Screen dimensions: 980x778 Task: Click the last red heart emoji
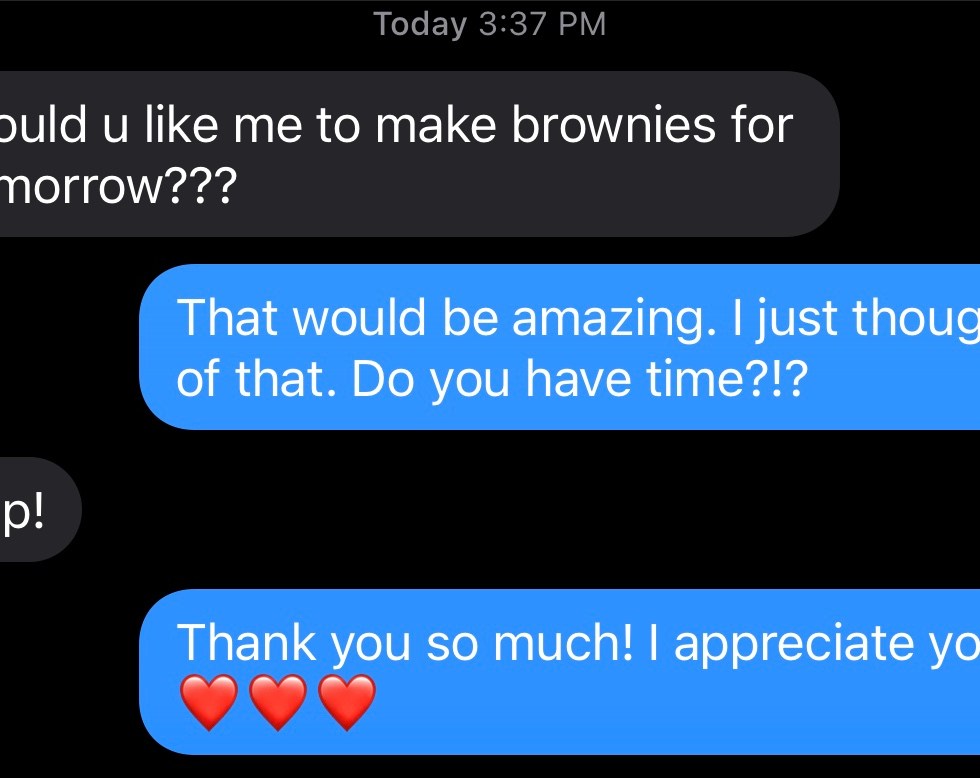(347, 702)
